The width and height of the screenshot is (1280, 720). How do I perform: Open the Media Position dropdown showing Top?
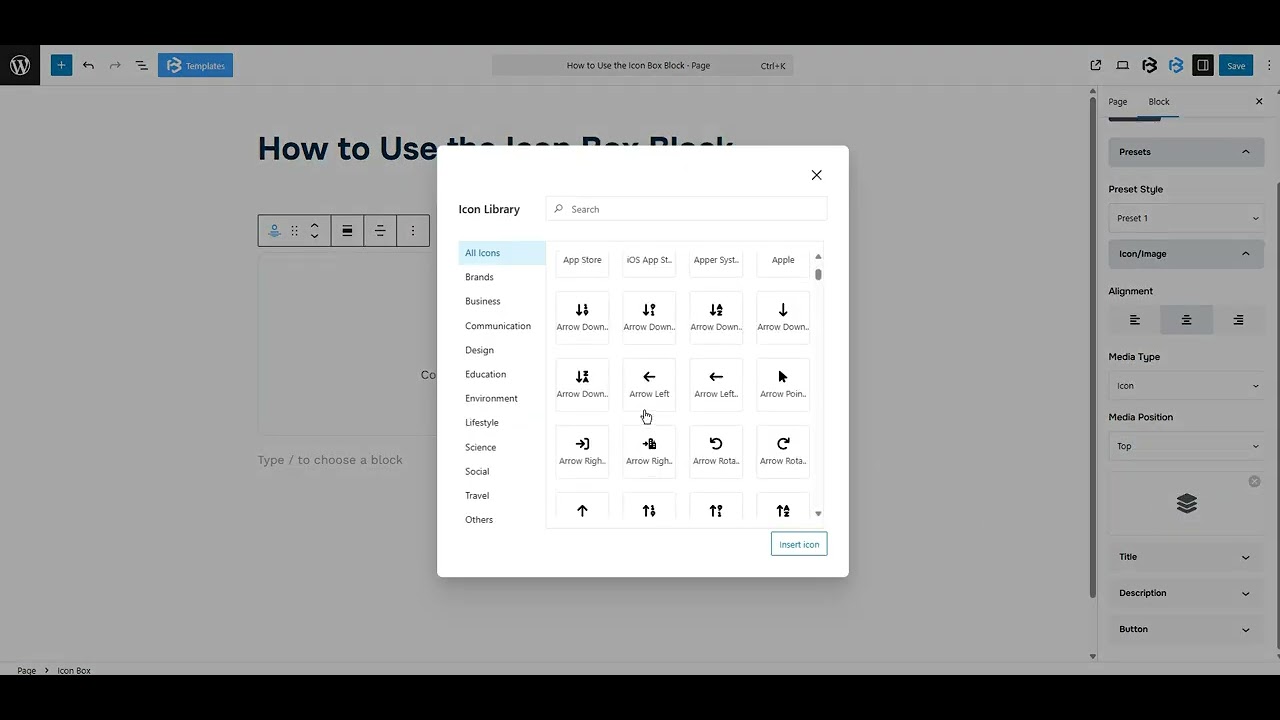coord(1186,446)
